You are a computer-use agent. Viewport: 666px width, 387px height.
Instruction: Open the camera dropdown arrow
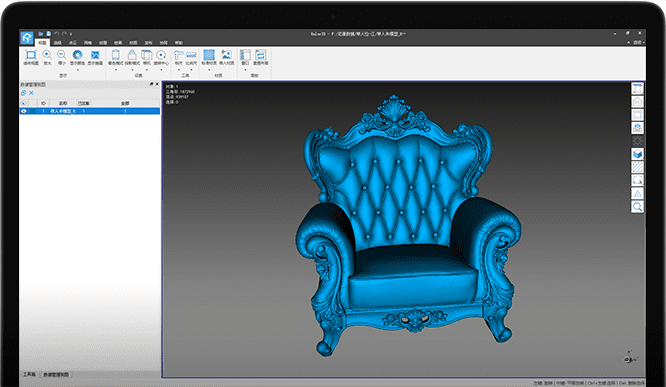147,69
